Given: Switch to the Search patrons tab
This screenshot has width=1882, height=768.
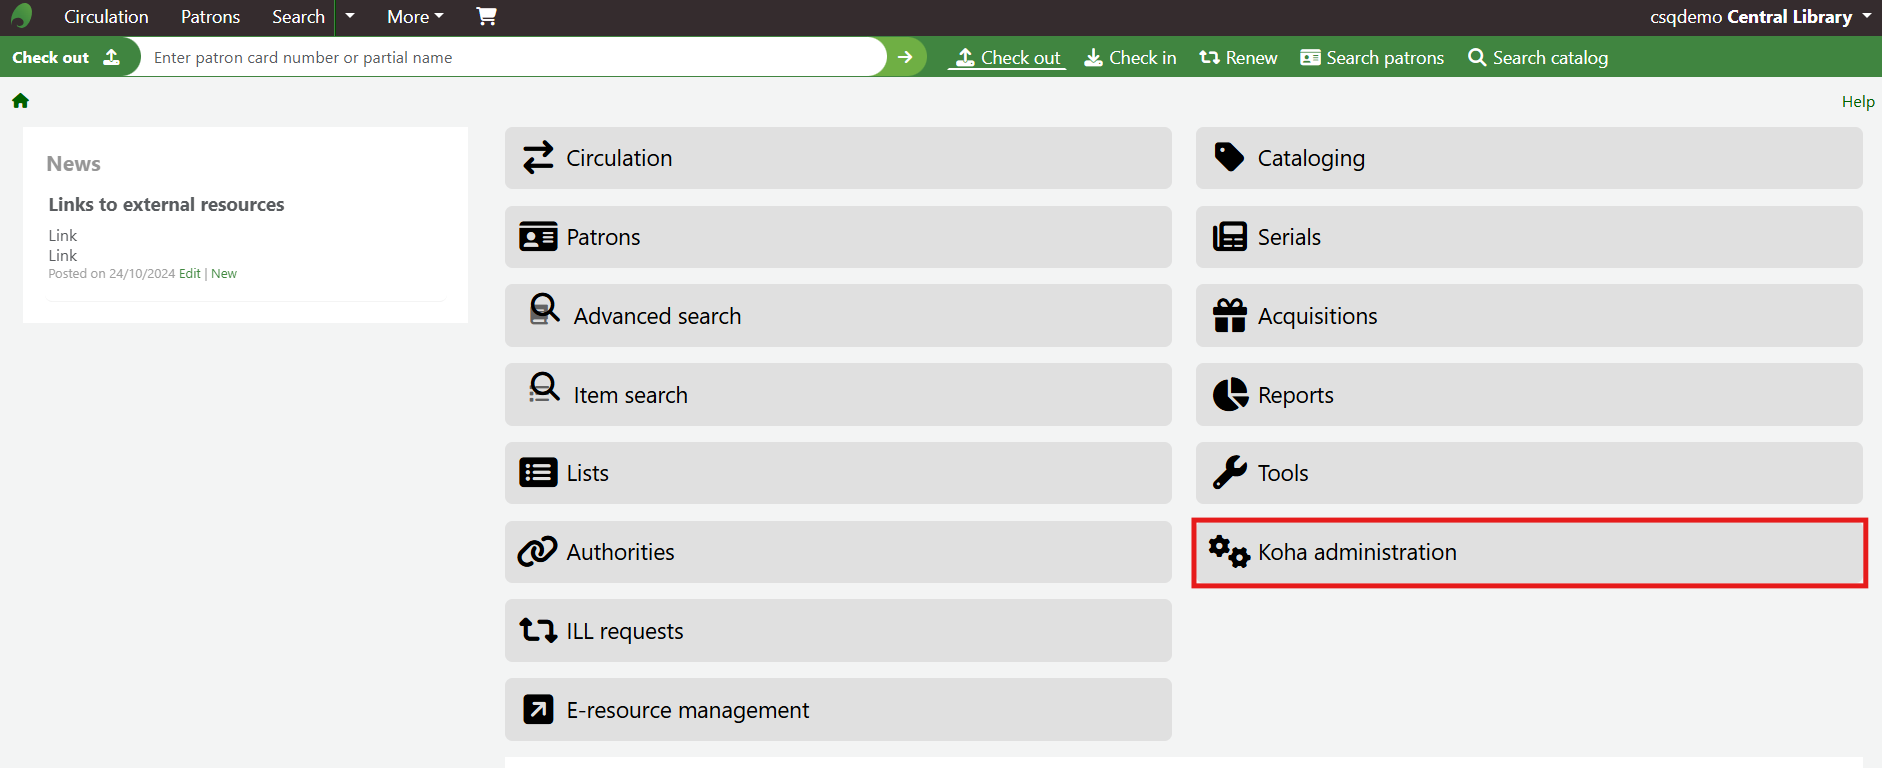Looking at the screenshot, I should pyautogui.click(x=1373, y=58).
